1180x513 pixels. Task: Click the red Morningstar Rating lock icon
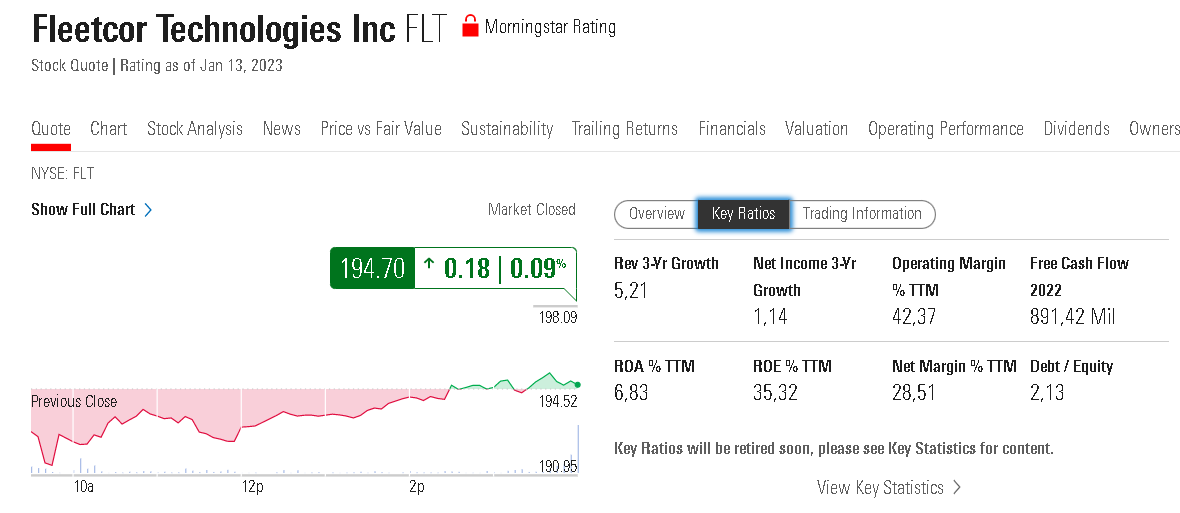tap(470, 26)
